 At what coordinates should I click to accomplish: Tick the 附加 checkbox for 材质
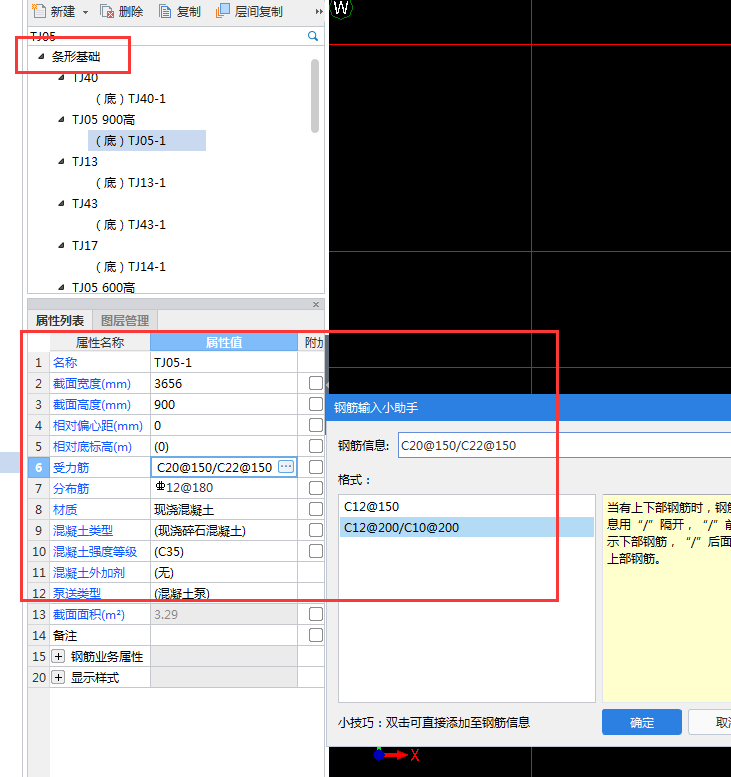click(x=316, y=509)
